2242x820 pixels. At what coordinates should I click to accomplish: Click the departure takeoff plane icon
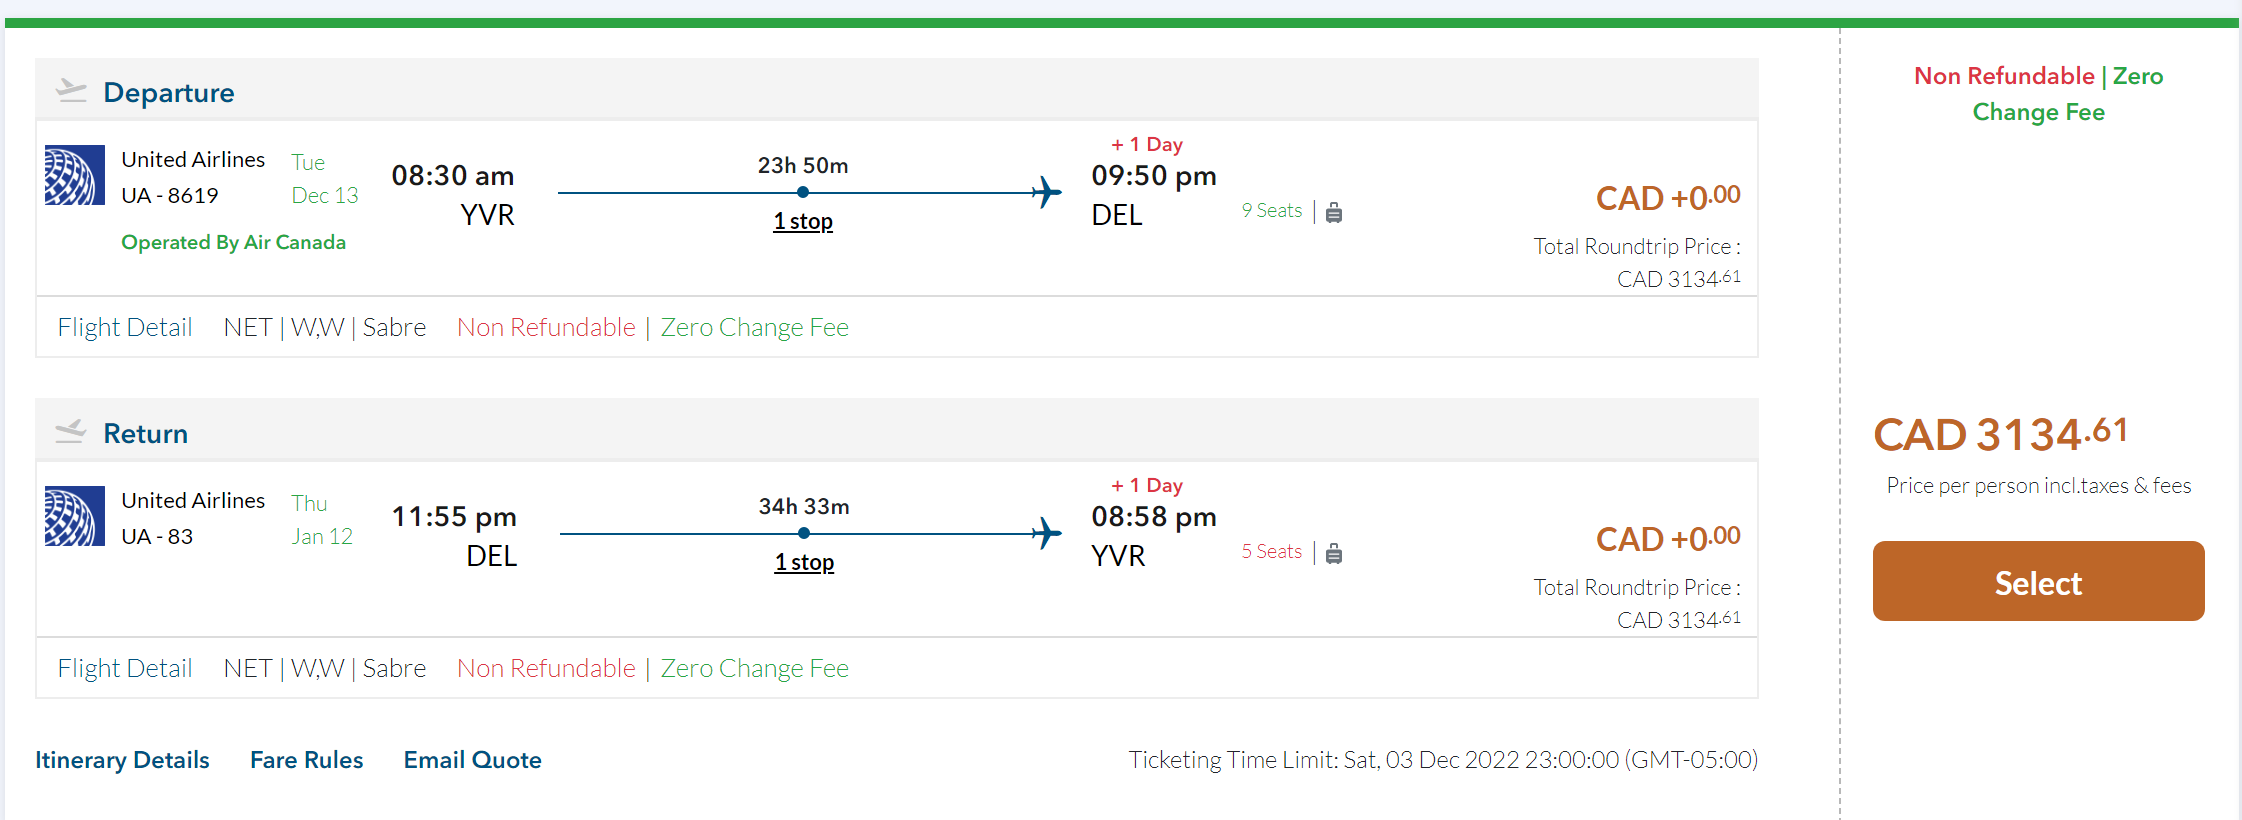click(x=71, y=91)
